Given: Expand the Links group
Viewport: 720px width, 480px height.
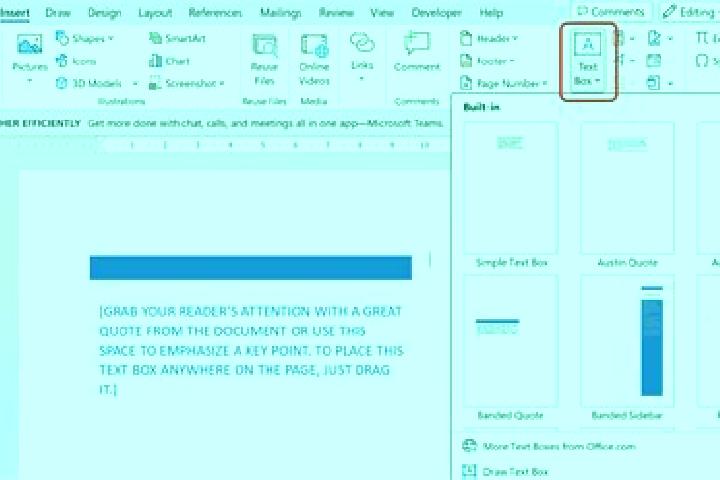Looking at the screenshot, I should (362, 57).
